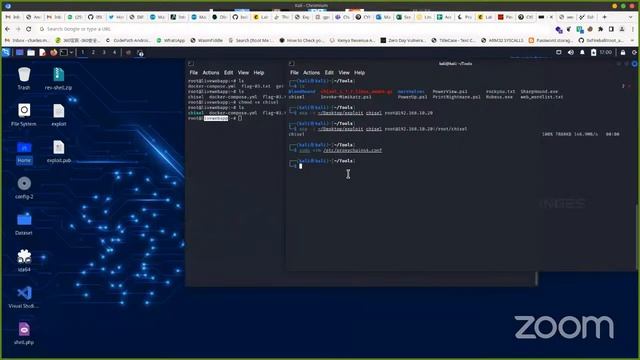Viewport: 640px width, 360px height.
Task: Open the config-2 disc icon
Action: tap(24, 188)
